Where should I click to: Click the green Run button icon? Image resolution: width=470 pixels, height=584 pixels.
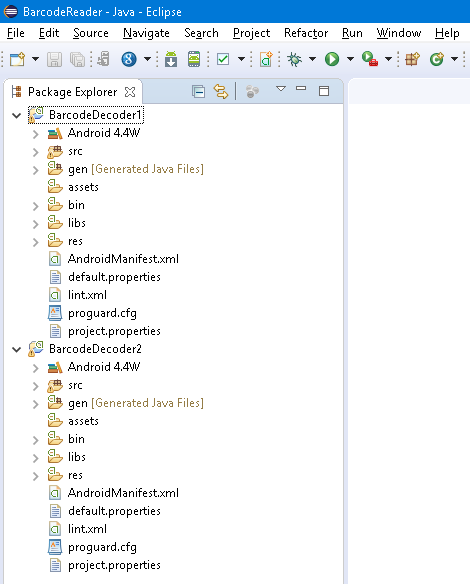point(332,59)
